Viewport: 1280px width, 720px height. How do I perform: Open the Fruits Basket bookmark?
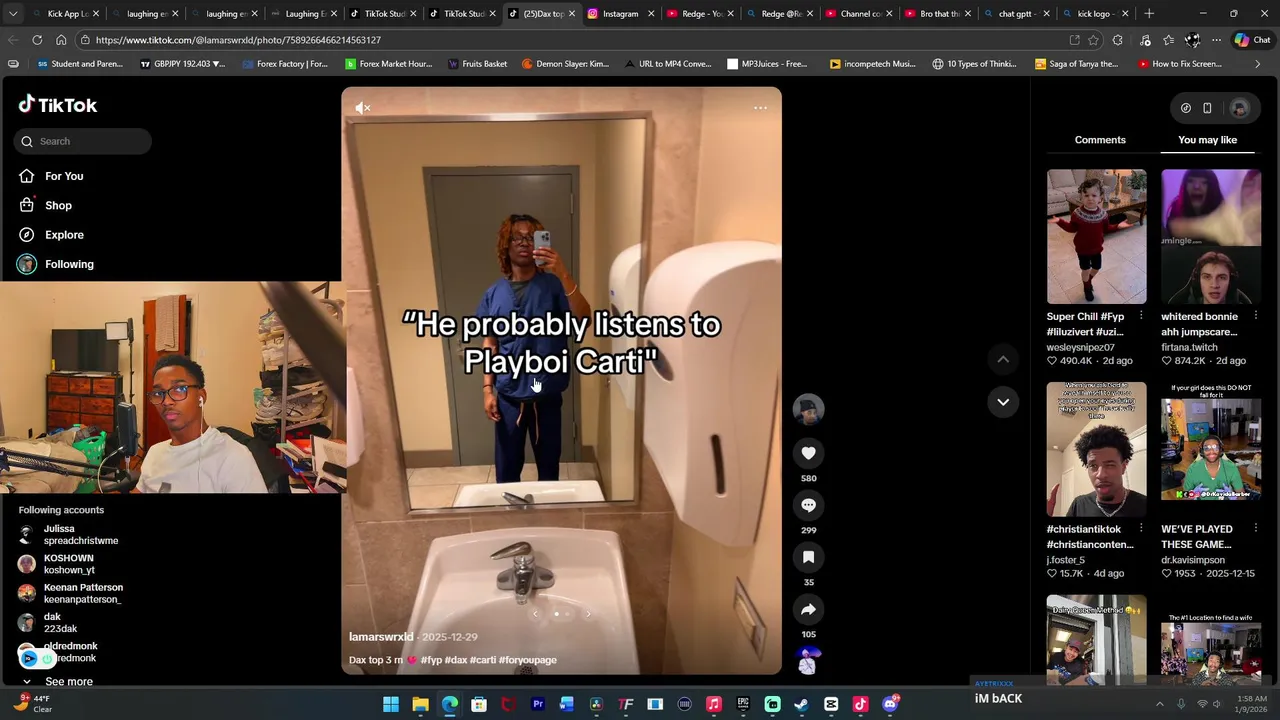[477, 64]
